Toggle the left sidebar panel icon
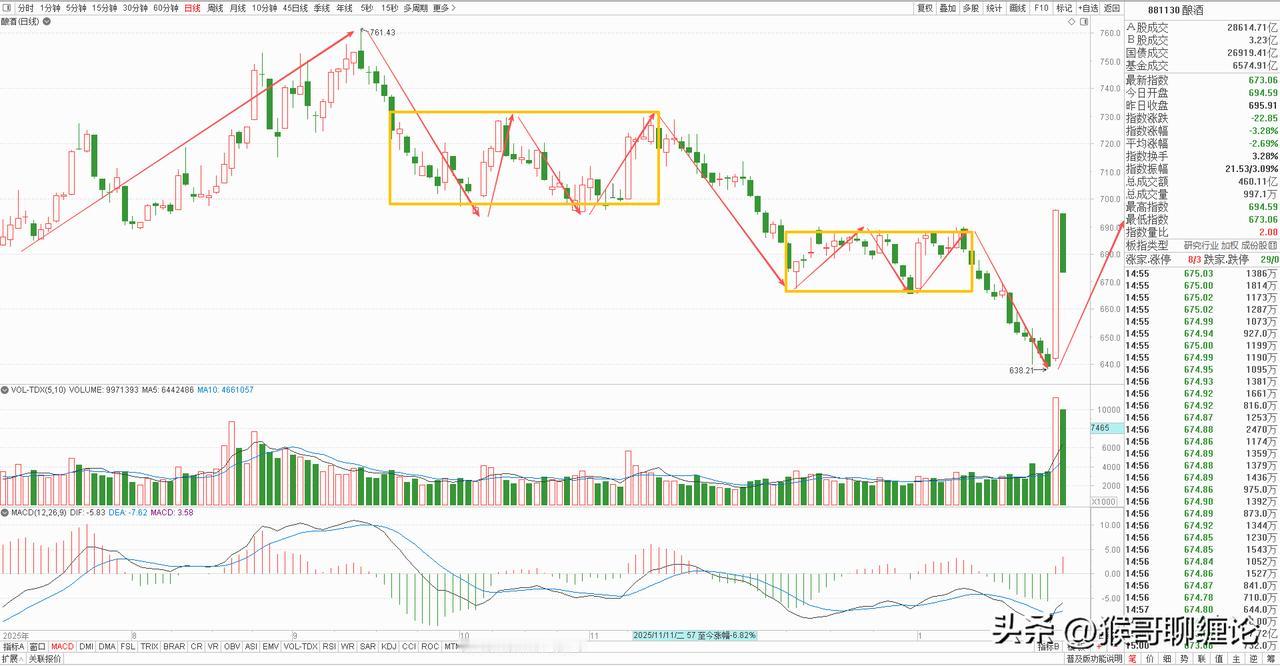The height and width of the screenshot is (666, 1280). [7, 8]
